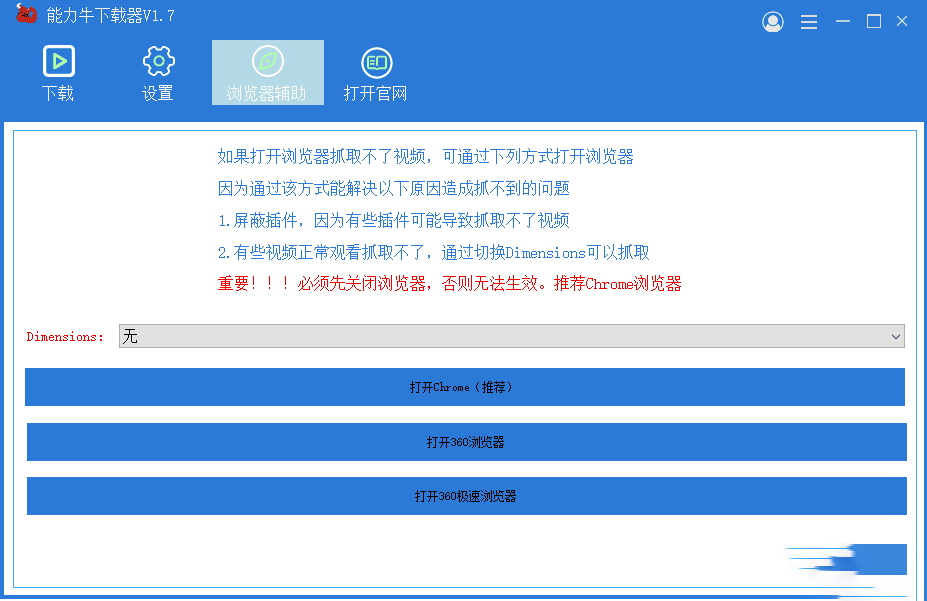
Task: Click the 打开360浏览器 button
Action: tap(466, 442)
